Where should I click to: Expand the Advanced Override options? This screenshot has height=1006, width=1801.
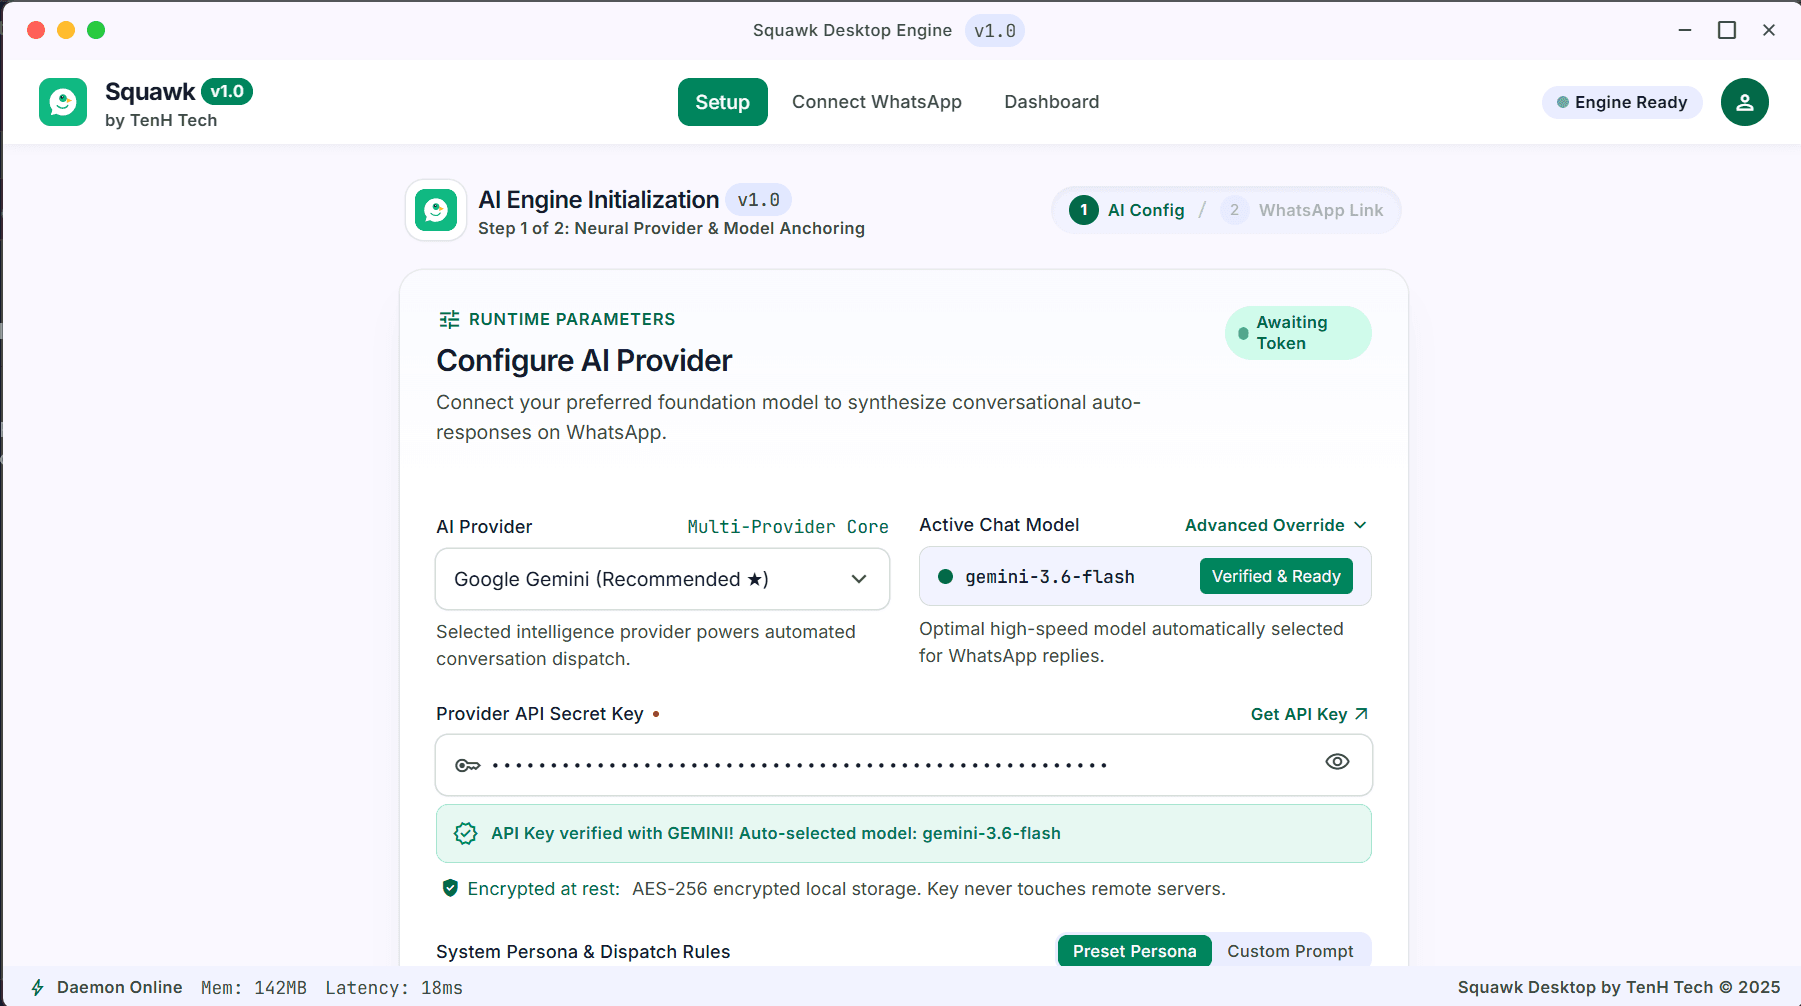(1276, 525)
